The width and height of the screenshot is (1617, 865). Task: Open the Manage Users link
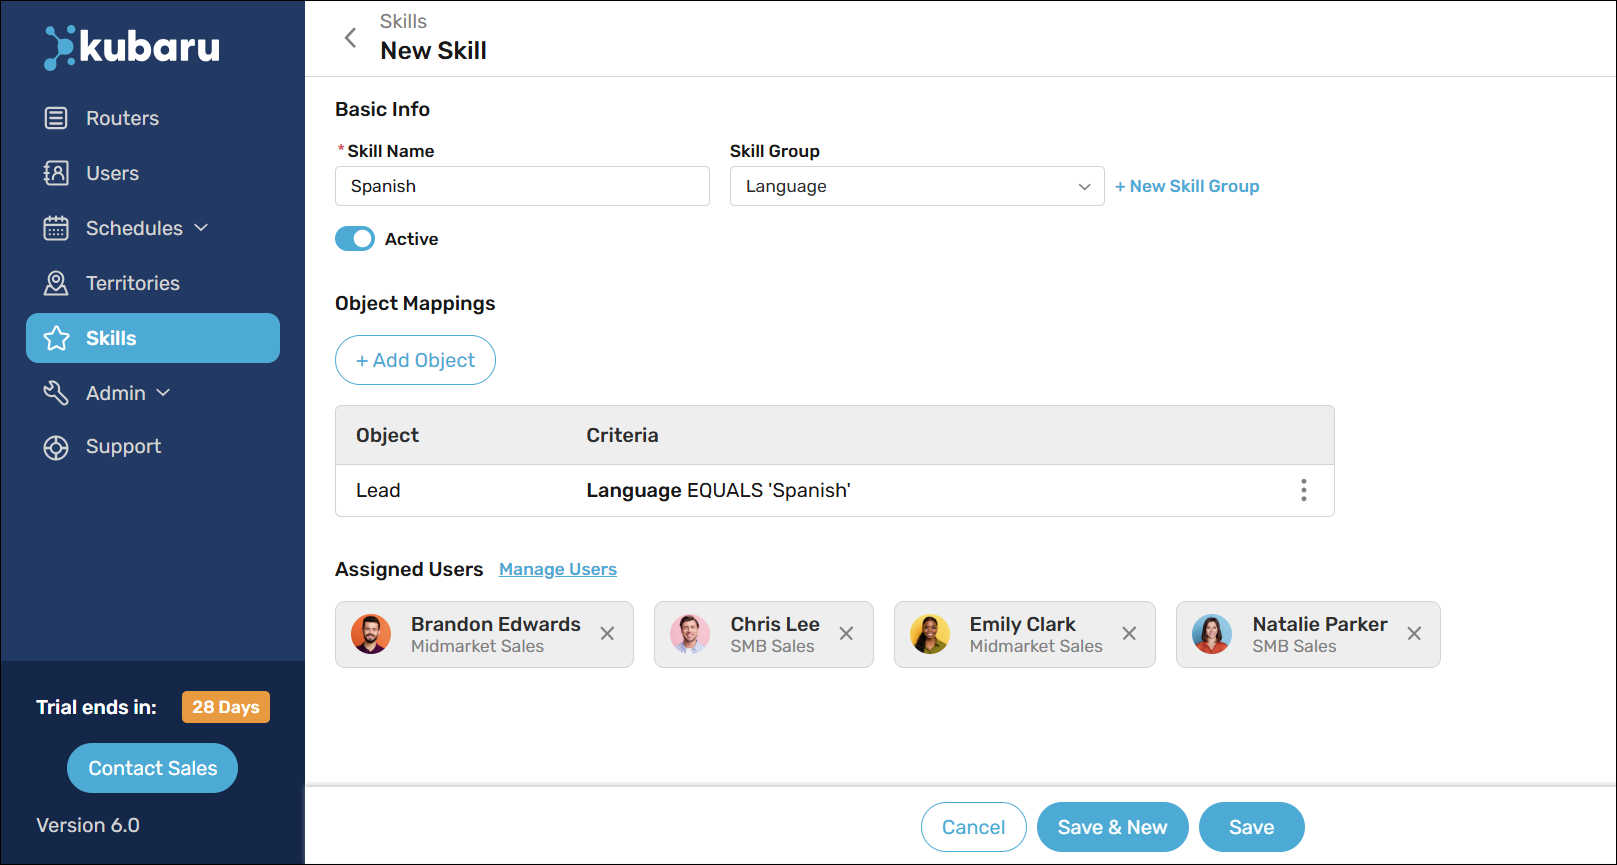pos(557,569)
